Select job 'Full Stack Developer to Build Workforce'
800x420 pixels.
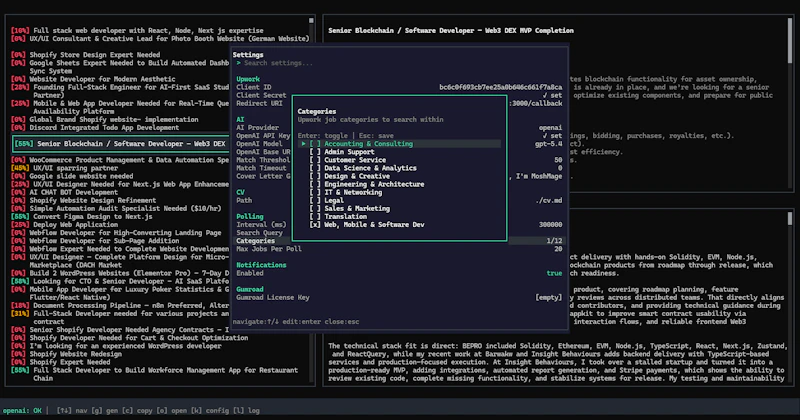[154, 374]
